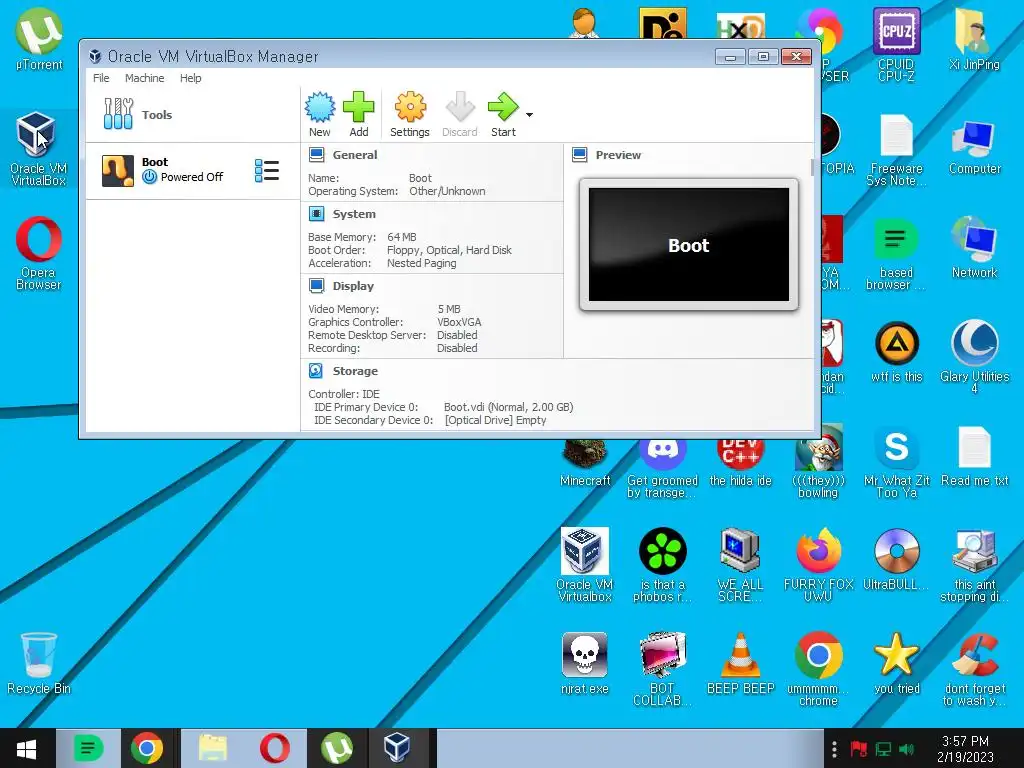Screen dimensions: 1024x768
Task: Select Oracle VM Virtualbox installer icon lower right
Action: click(x=584, y=564)
